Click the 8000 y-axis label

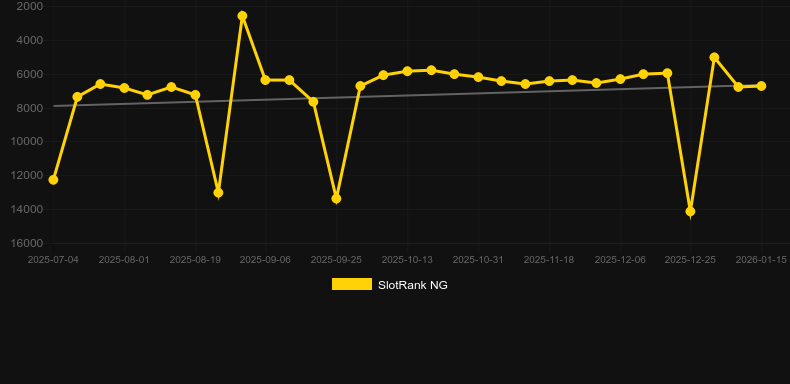point(30,108)
